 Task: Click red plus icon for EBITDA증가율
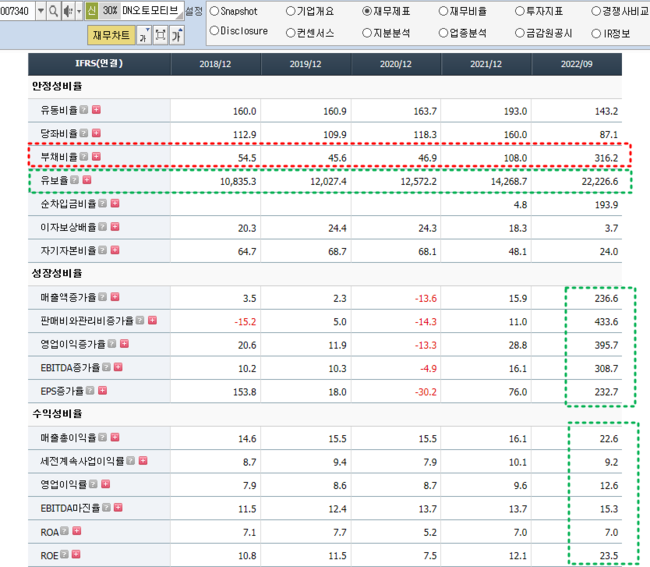[x=118, y=367]
